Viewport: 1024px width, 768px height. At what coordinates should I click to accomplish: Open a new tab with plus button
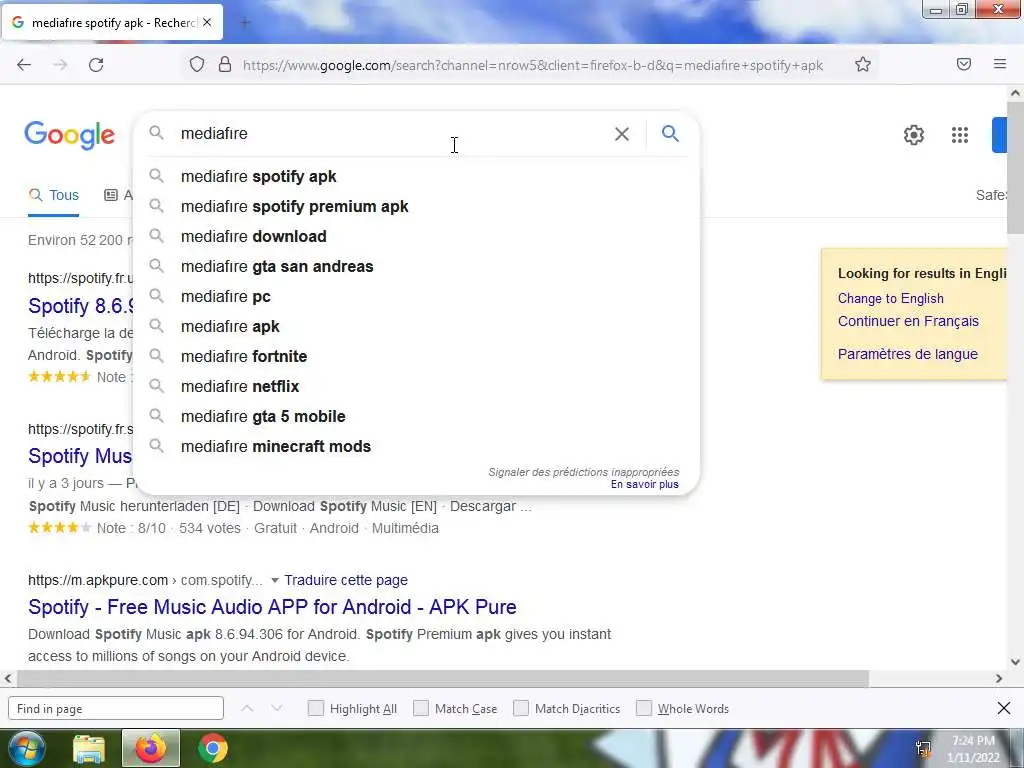[245, 23]
